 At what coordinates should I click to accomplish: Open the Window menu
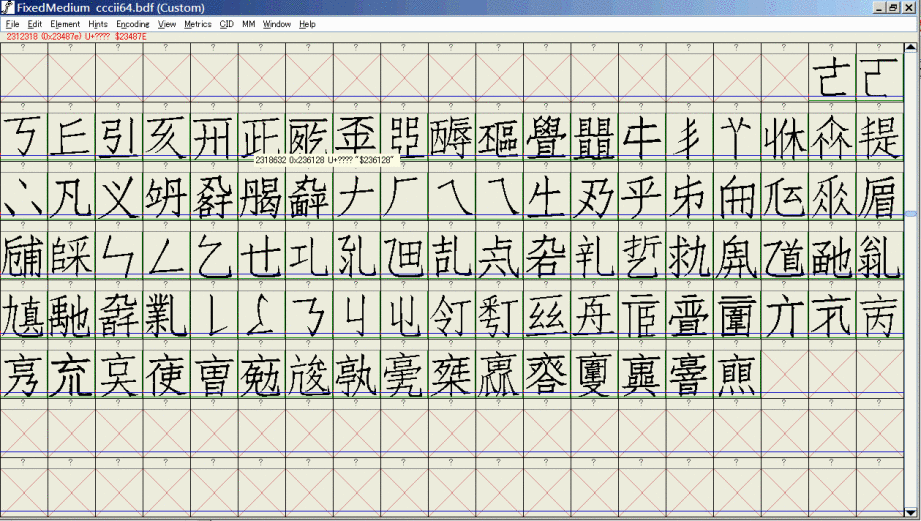[x=277, y=24]
